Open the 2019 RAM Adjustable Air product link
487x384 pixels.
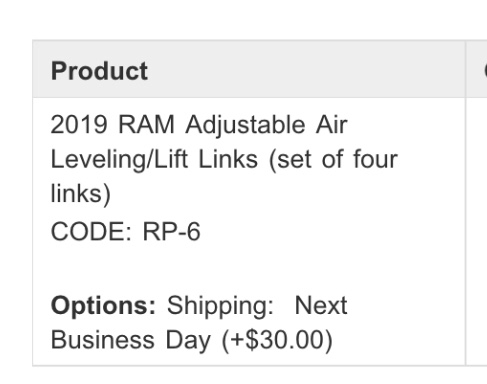coord(199,125)
